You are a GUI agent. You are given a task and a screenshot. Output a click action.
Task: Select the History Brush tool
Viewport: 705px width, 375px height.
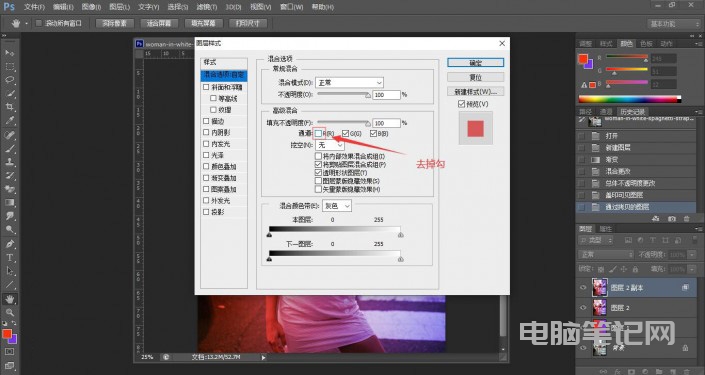pos(9,175)
